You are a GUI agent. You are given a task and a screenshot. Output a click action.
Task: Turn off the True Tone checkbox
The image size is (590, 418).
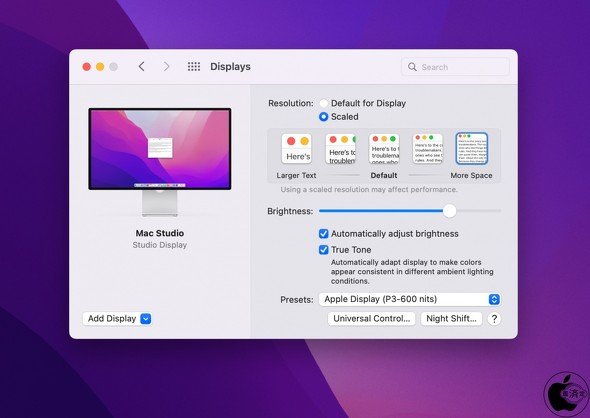[x=324, y=249]
